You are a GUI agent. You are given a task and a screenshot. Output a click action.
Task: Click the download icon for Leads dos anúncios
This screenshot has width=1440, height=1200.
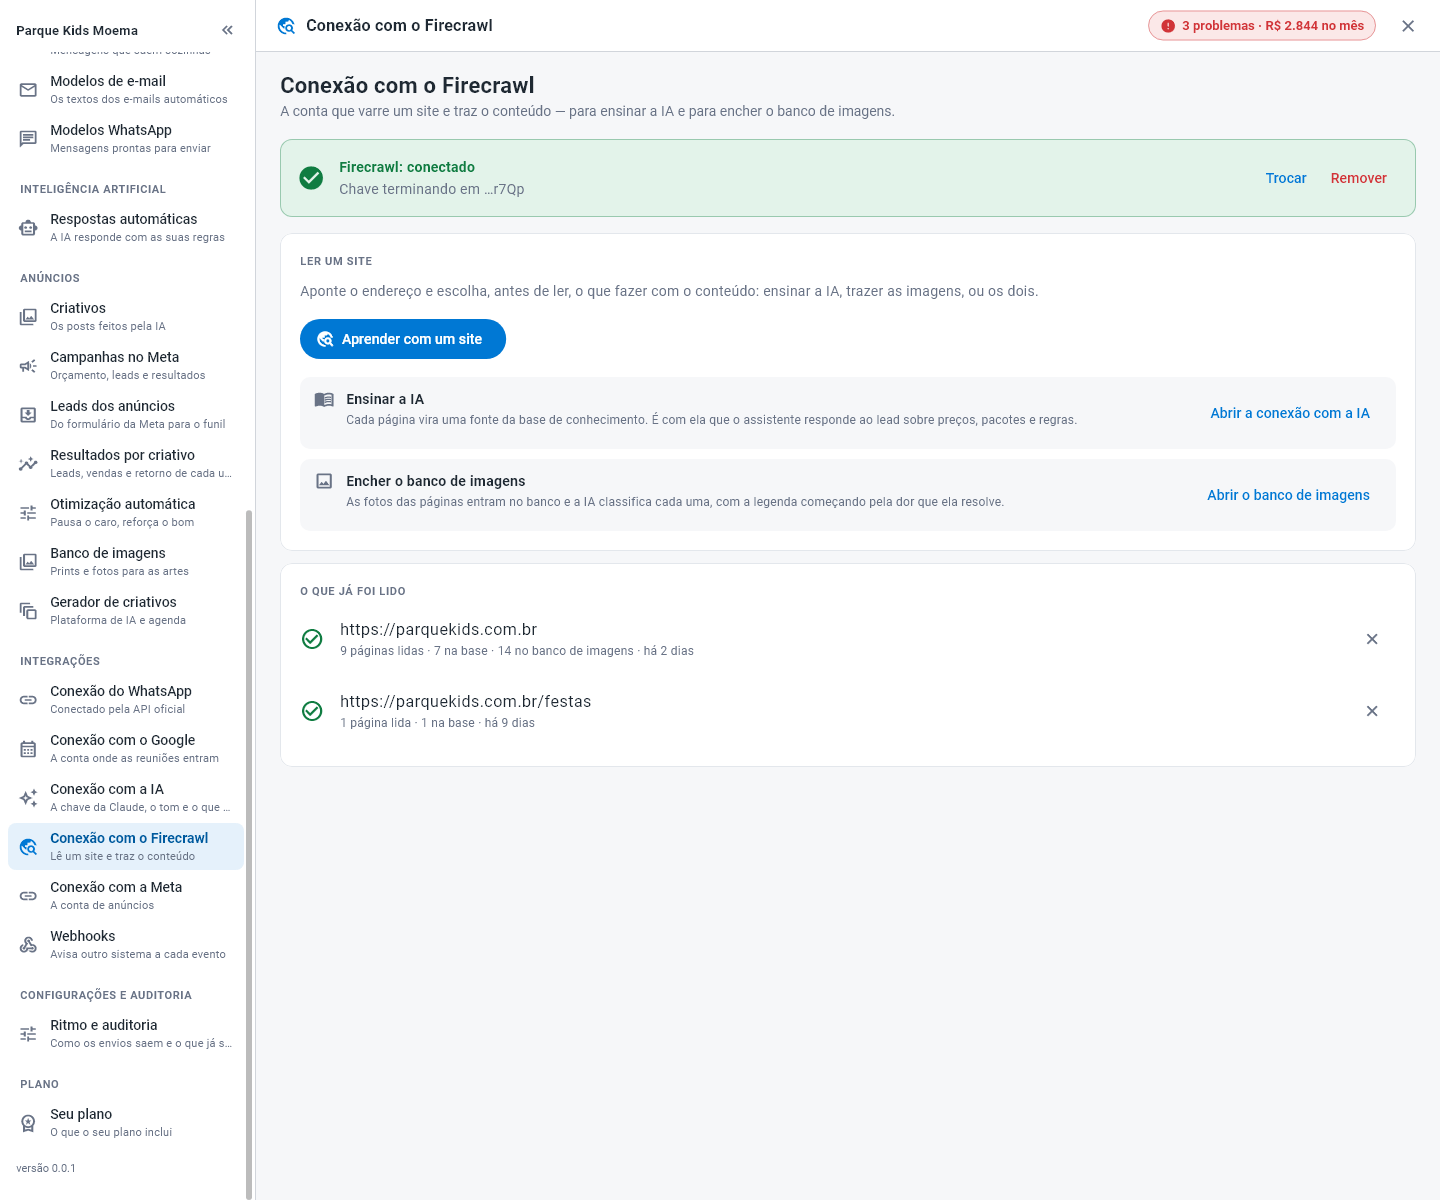click(28, 415)
